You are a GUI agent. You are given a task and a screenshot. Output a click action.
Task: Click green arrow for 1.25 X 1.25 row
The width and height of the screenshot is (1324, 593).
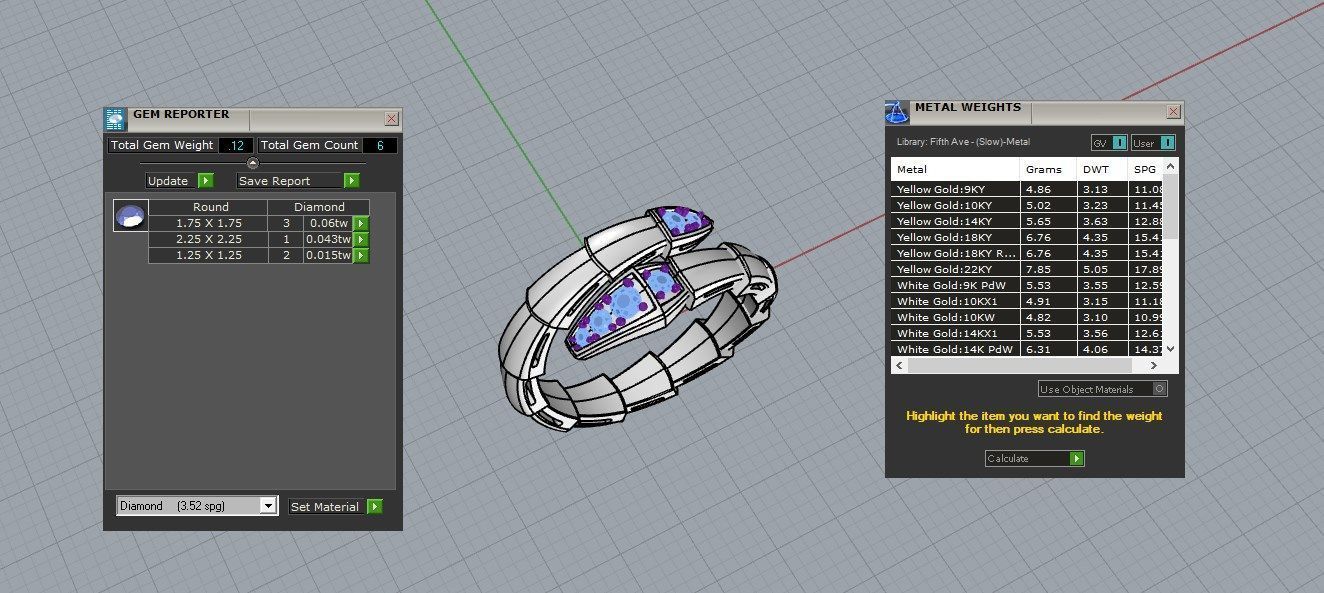coord(361,256)
